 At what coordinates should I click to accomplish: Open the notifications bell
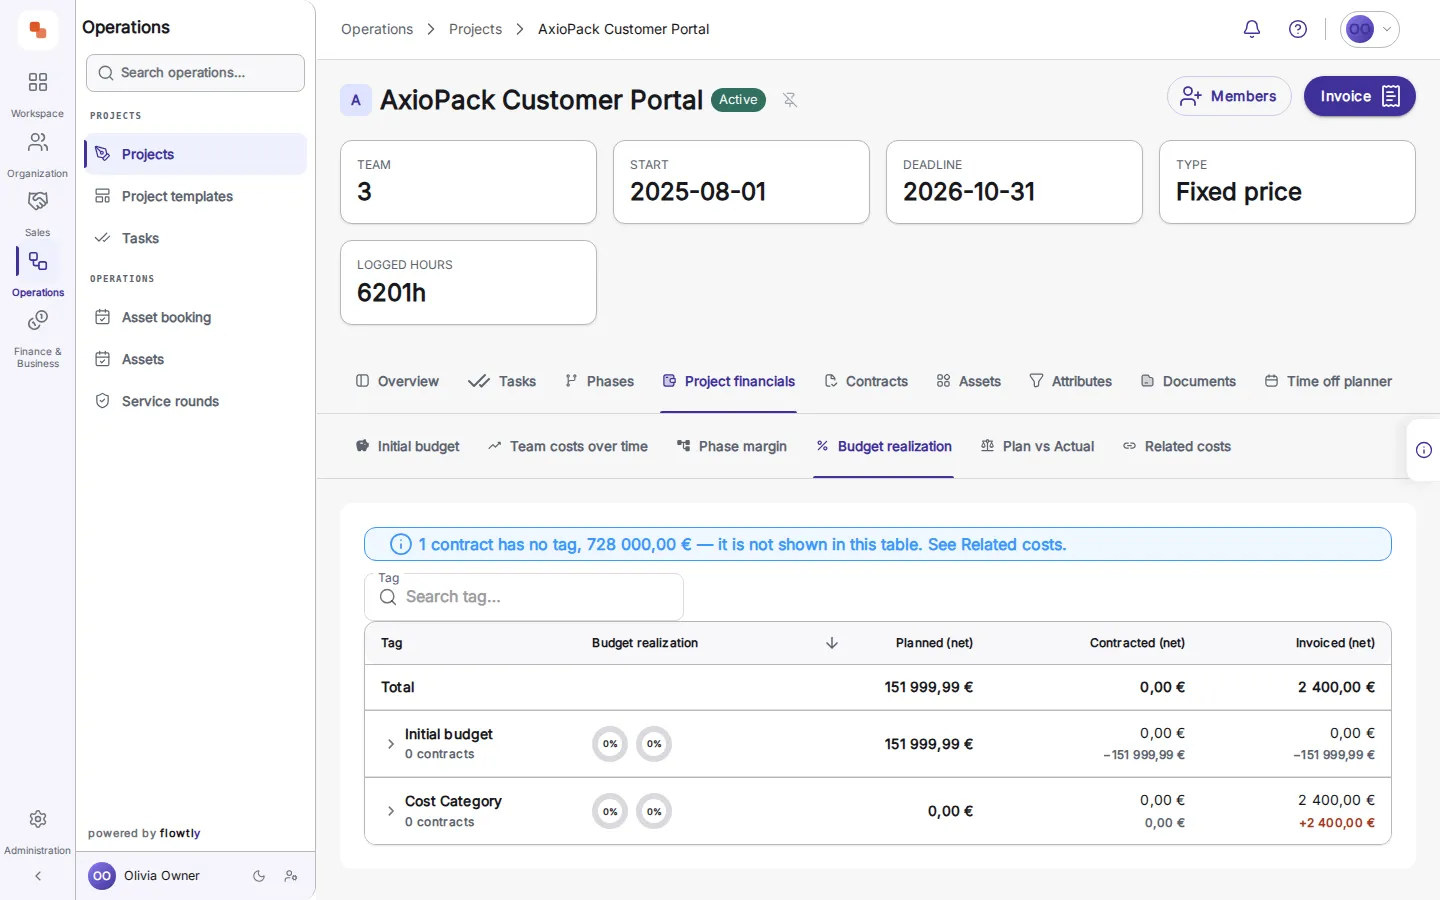(x=1251, y=29)
